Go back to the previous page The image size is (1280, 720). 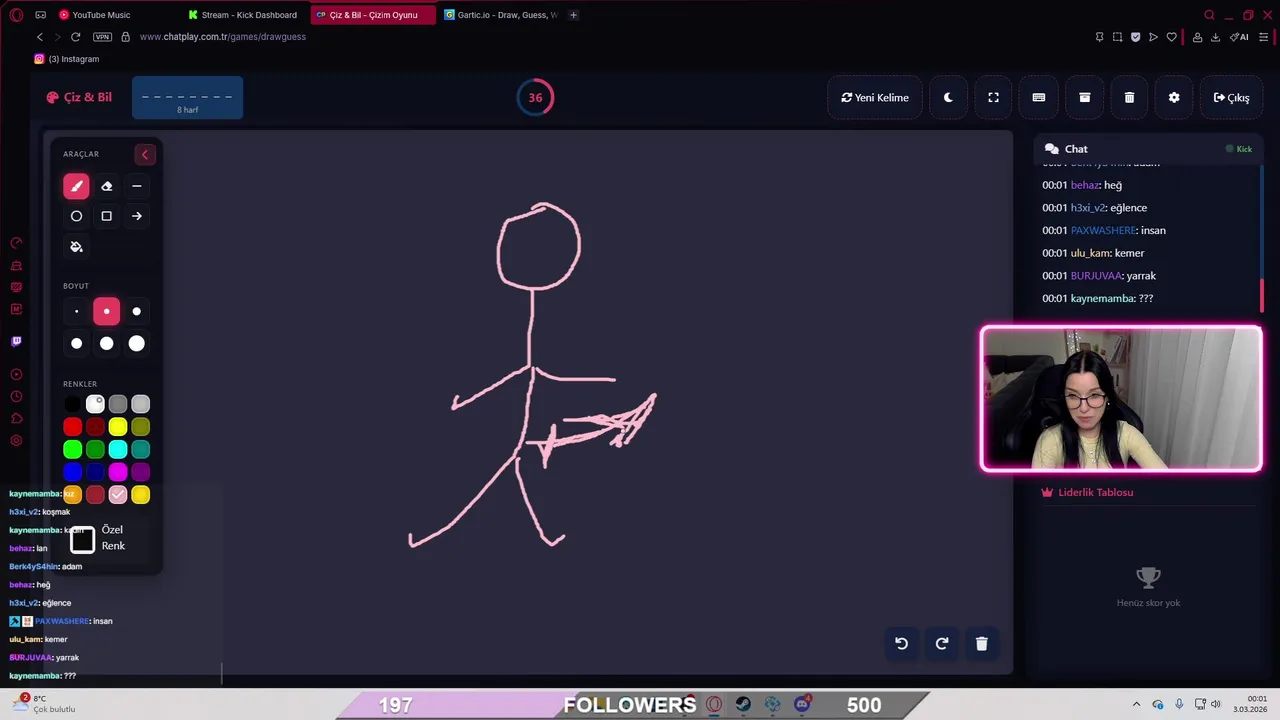[x=40, y=37]
